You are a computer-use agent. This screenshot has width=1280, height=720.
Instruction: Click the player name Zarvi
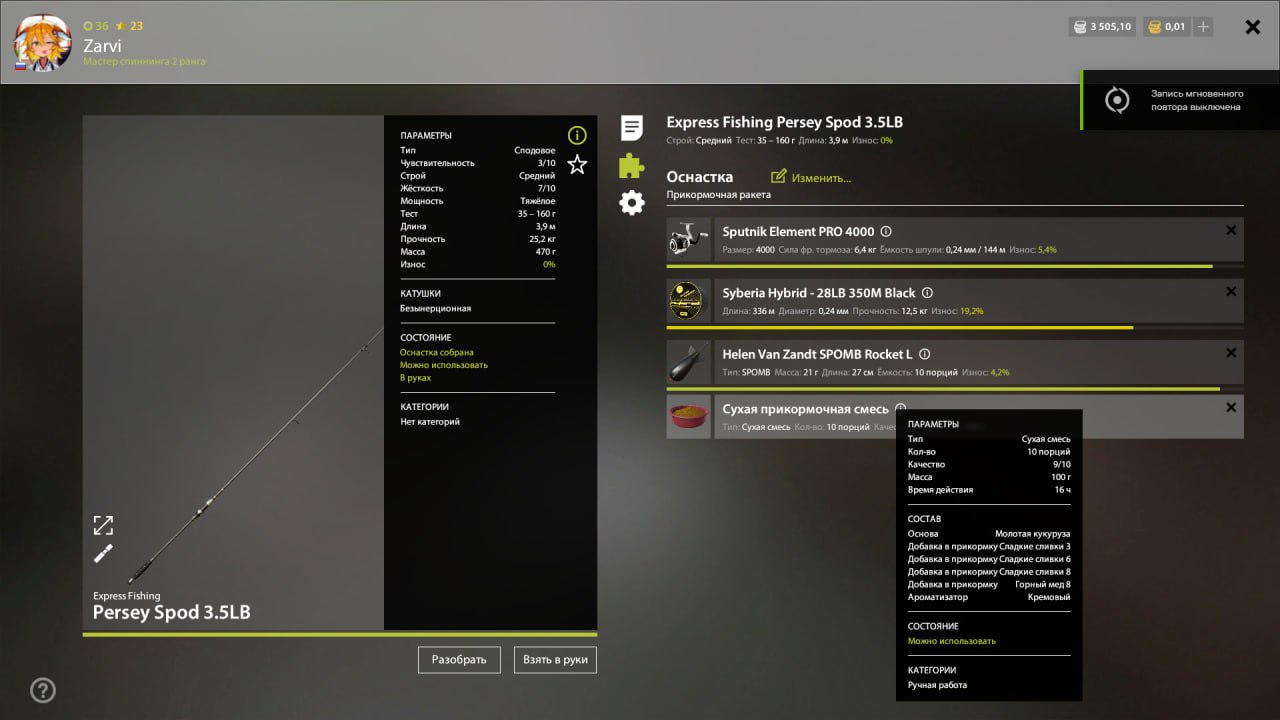tap(103, 46)
